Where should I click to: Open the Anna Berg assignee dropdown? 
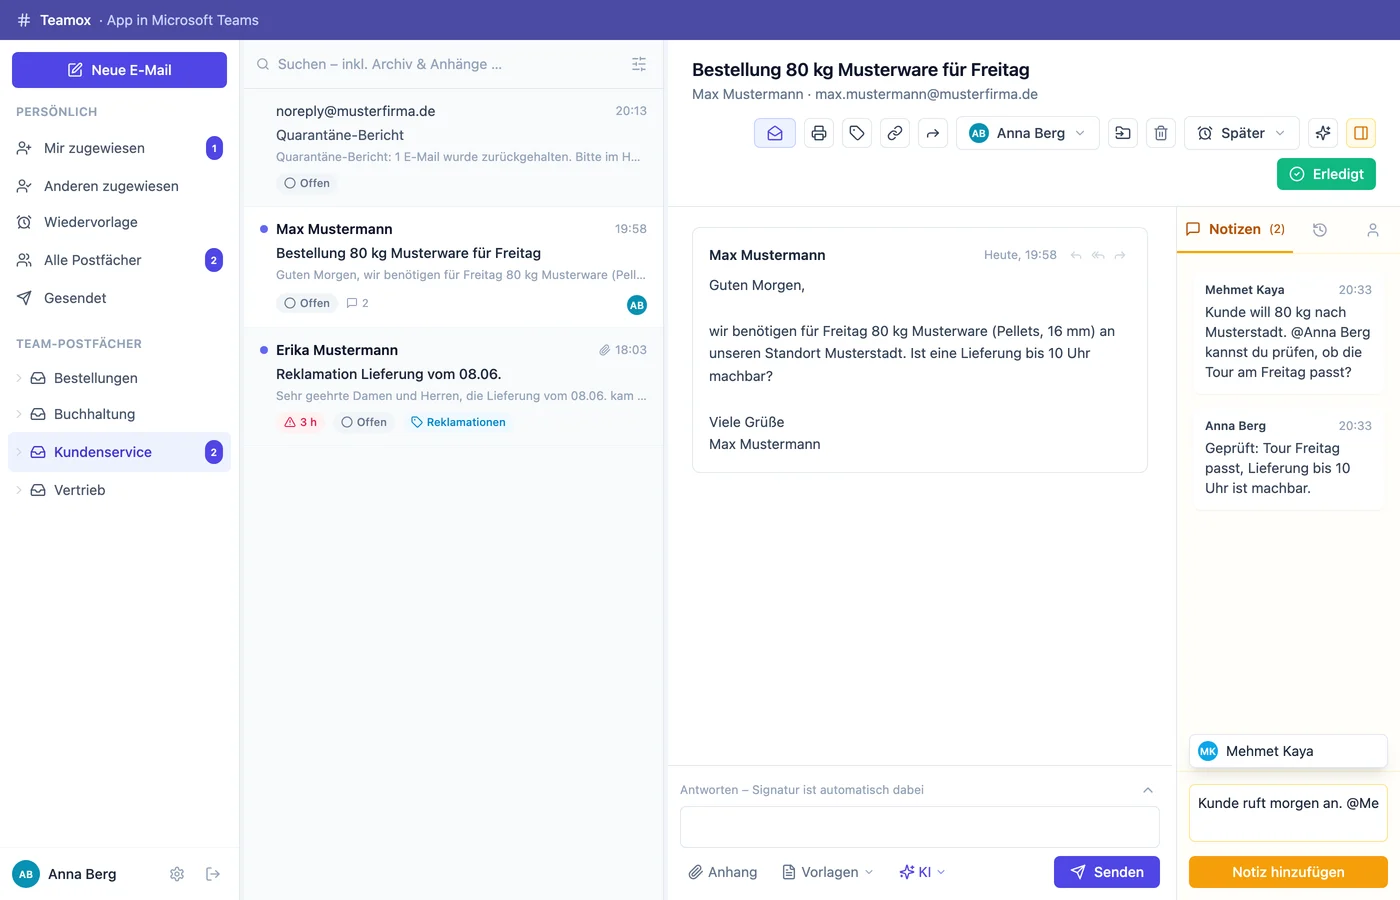1028,133
